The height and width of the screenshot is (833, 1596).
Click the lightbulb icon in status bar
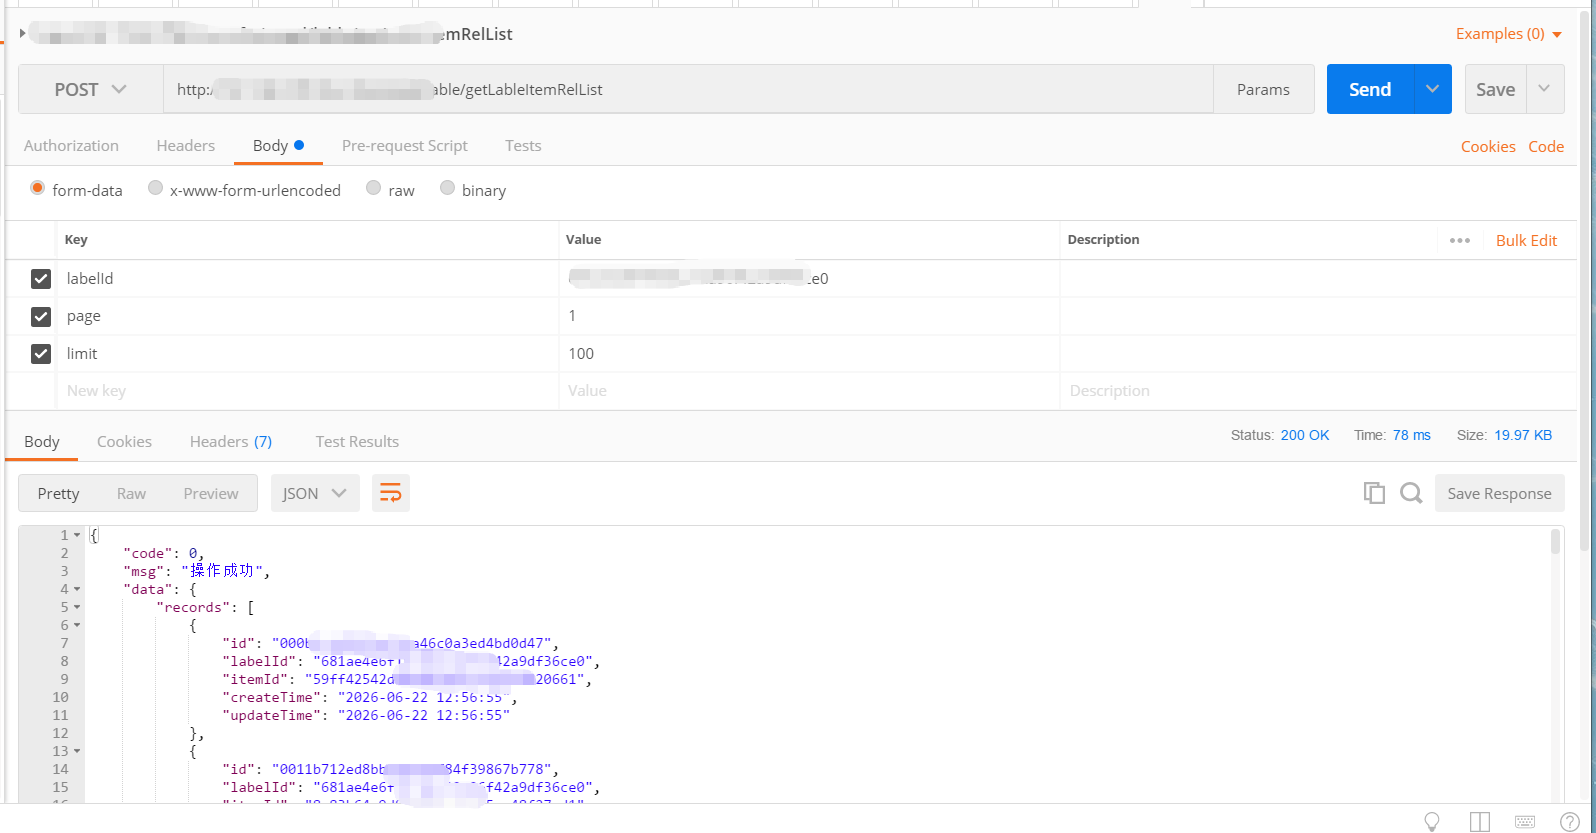[1432, 822]
